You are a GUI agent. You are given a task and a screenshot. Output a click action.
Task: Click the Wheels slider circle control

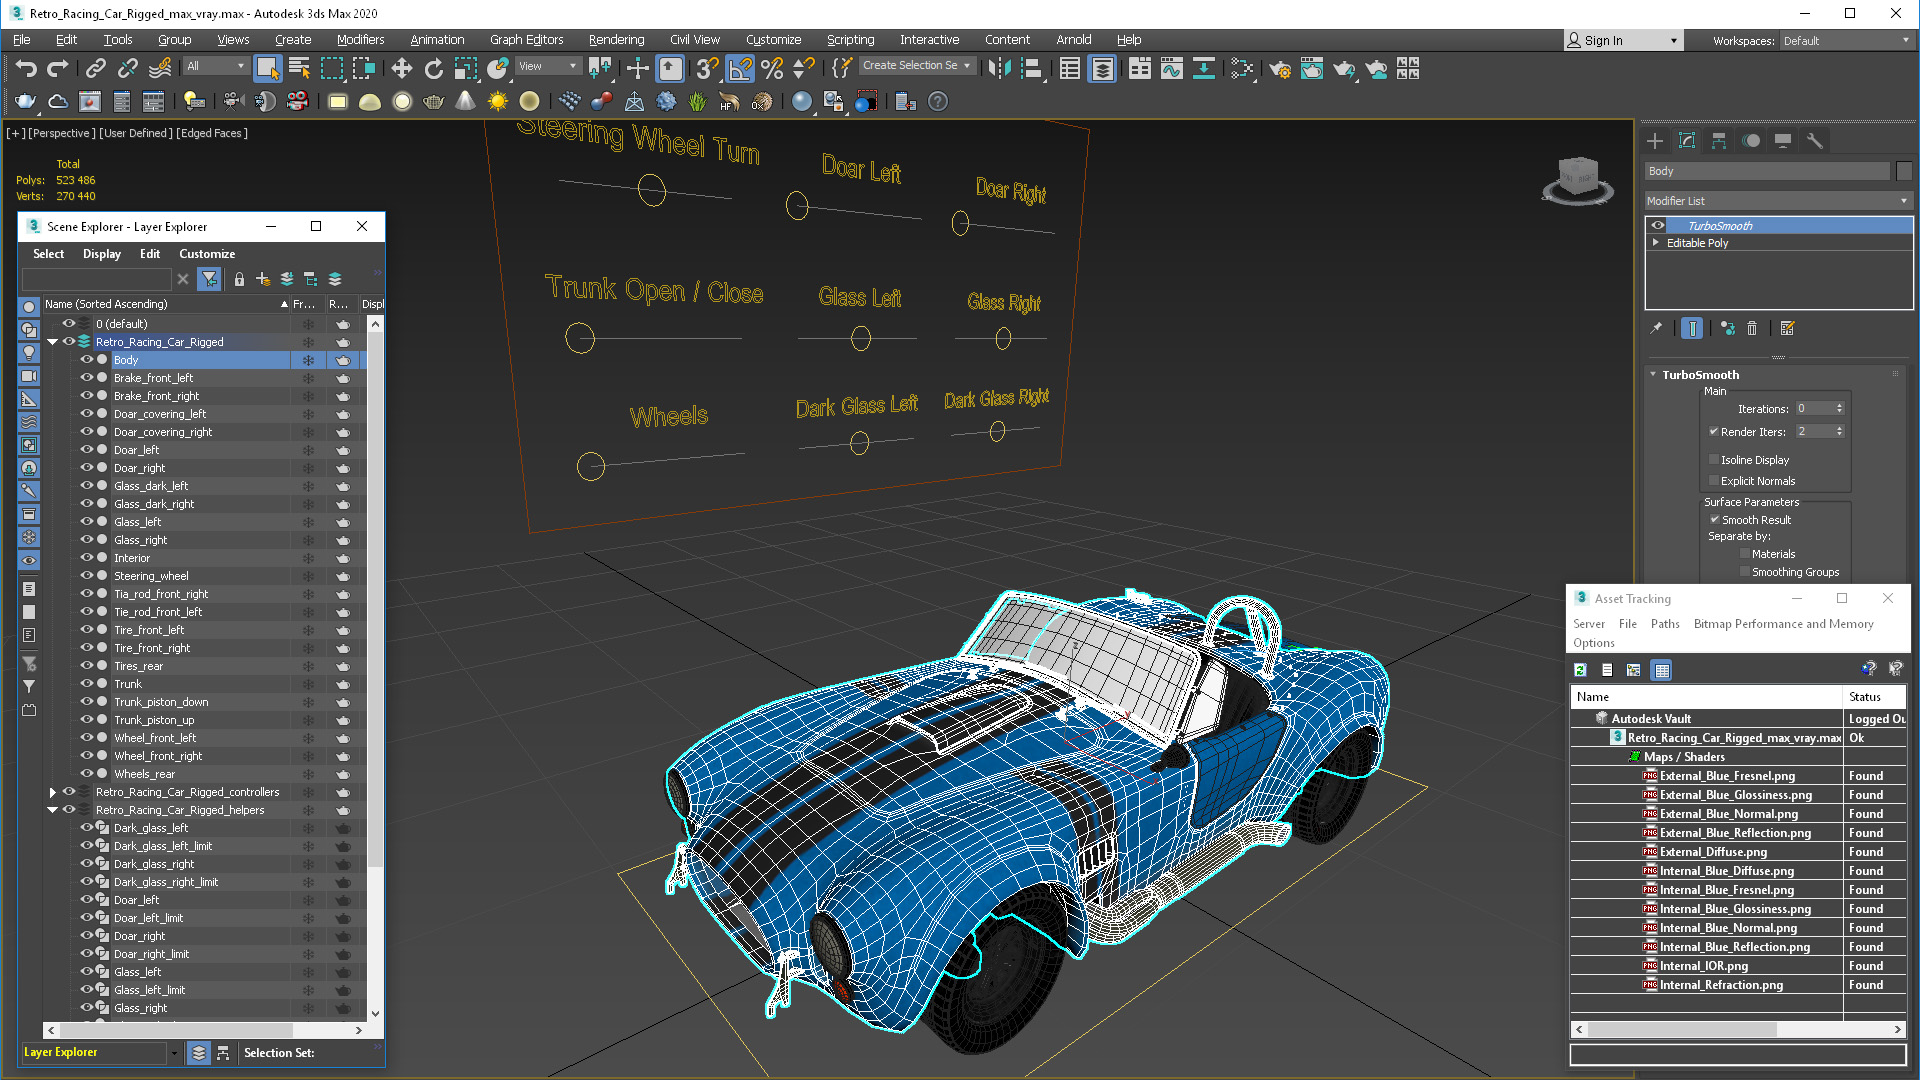[x=591, y=466]
